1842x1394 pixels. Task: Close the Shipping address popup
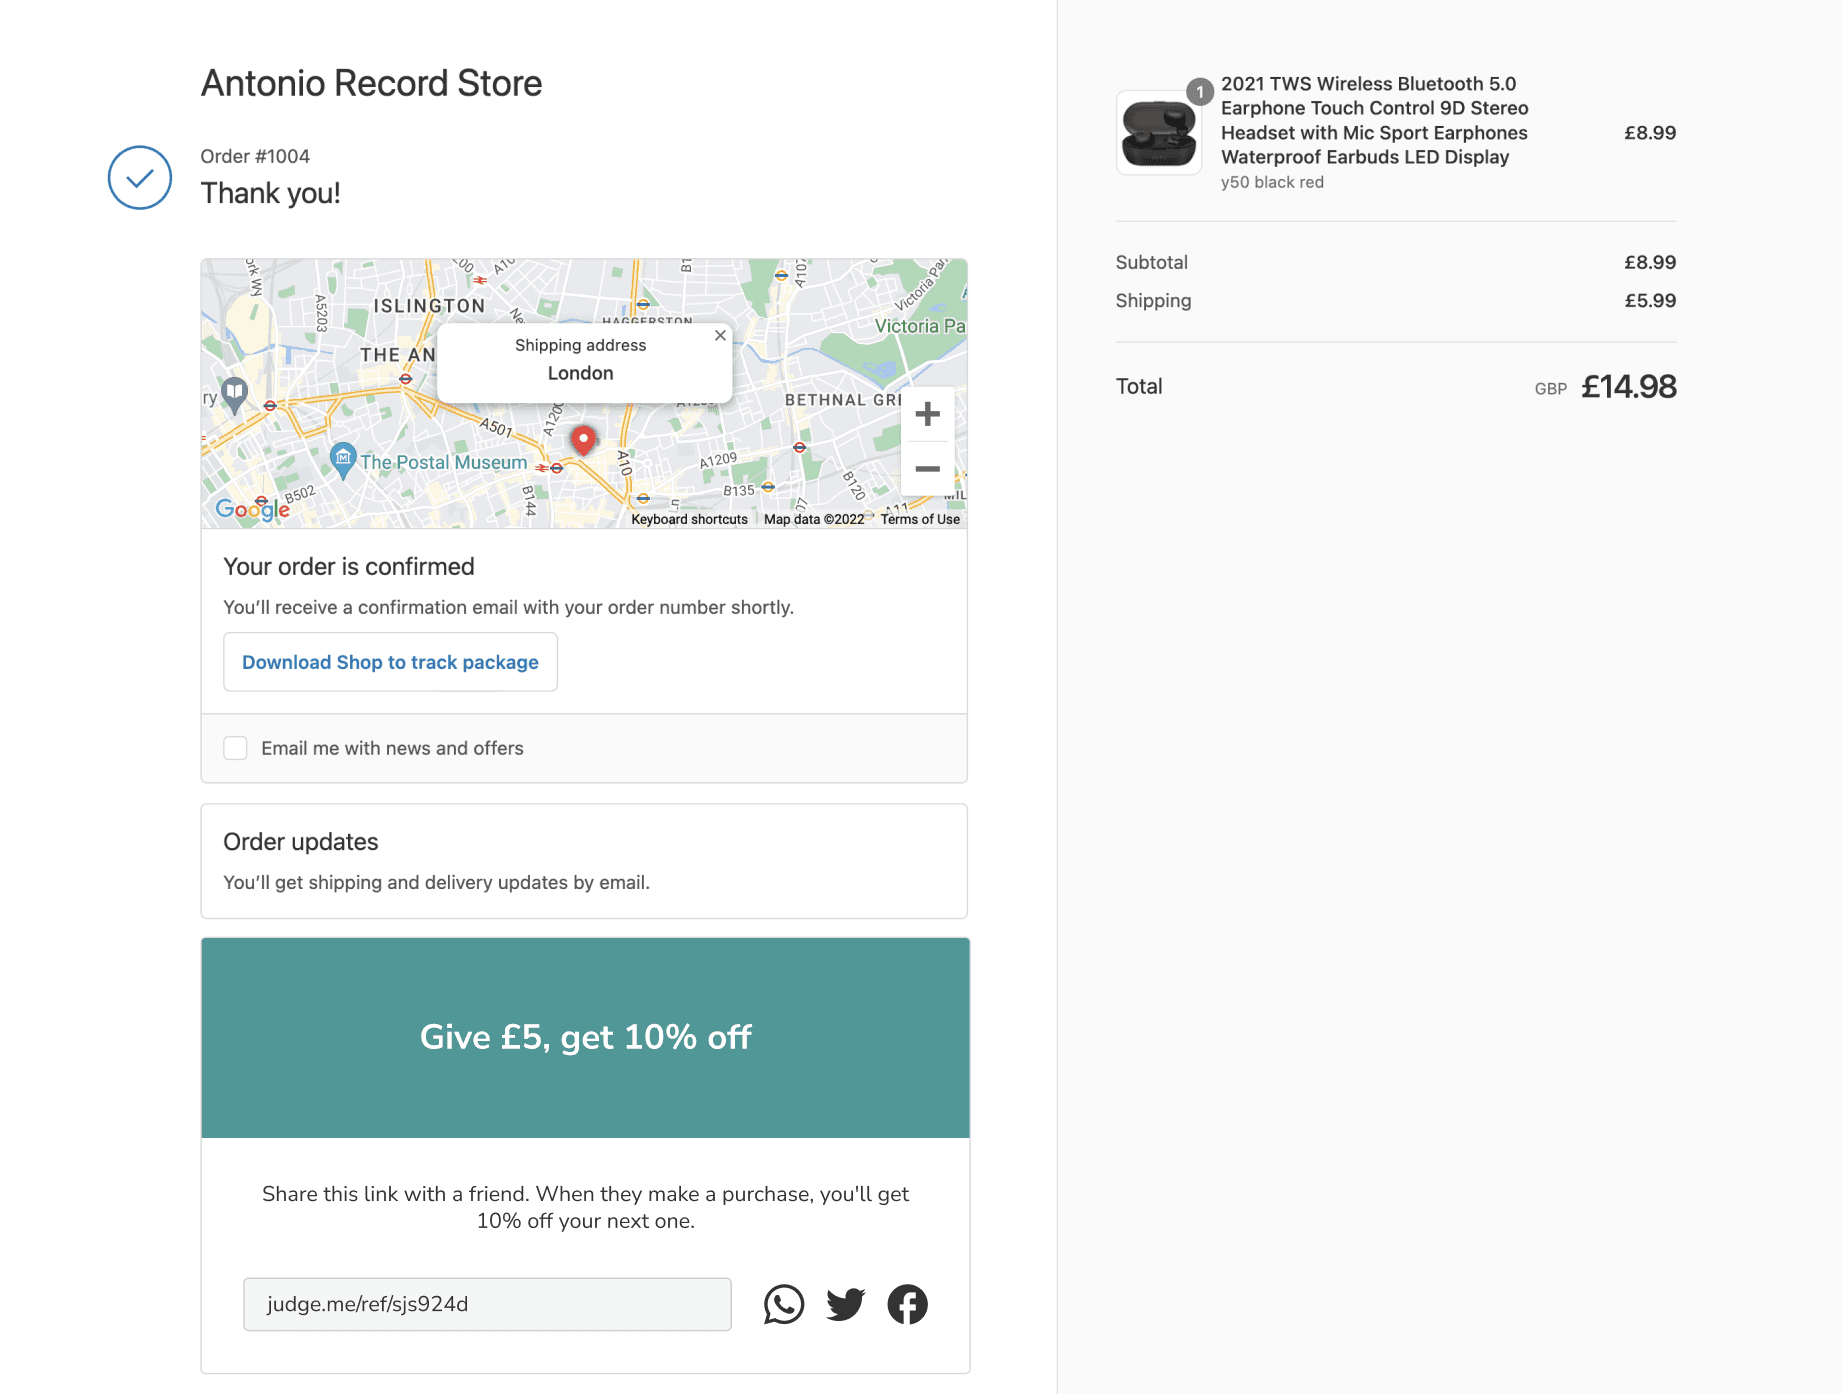[720, 336]
